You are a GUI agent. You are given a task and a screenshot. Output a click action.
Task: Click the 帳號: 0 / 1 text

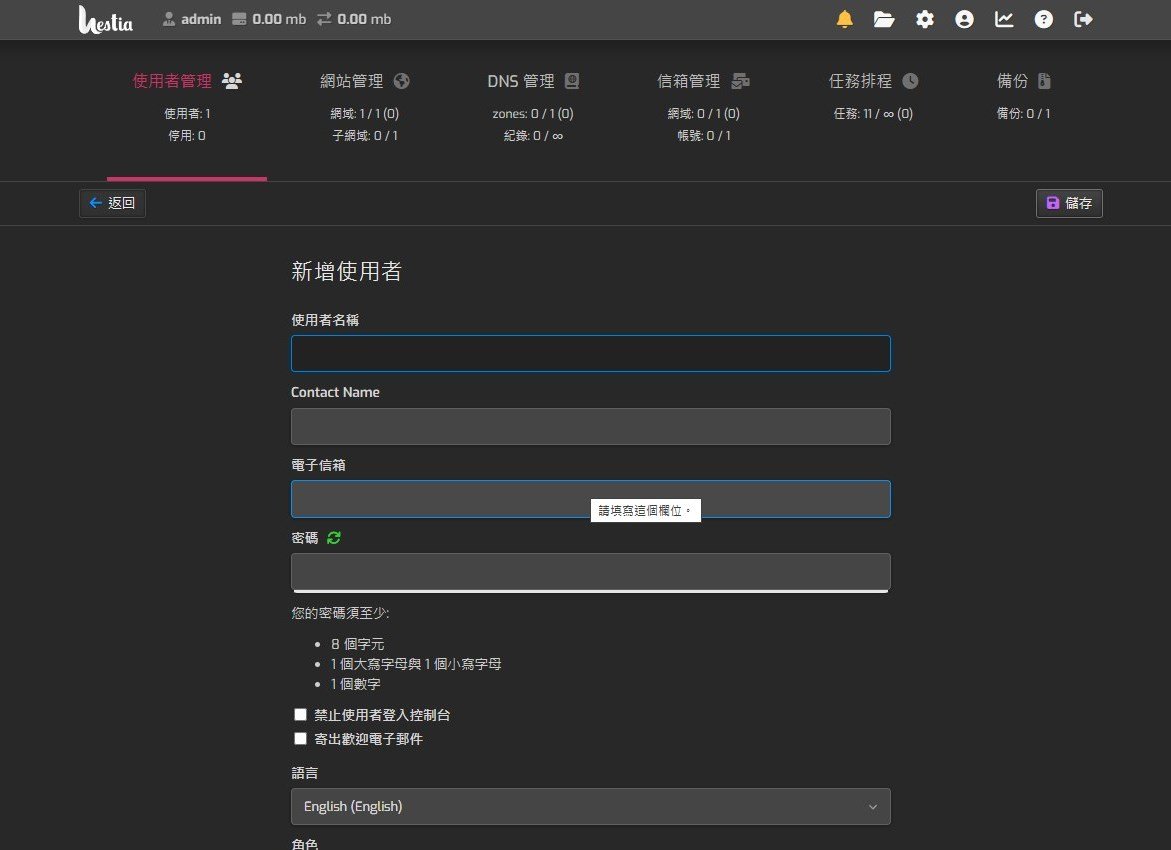703,136
